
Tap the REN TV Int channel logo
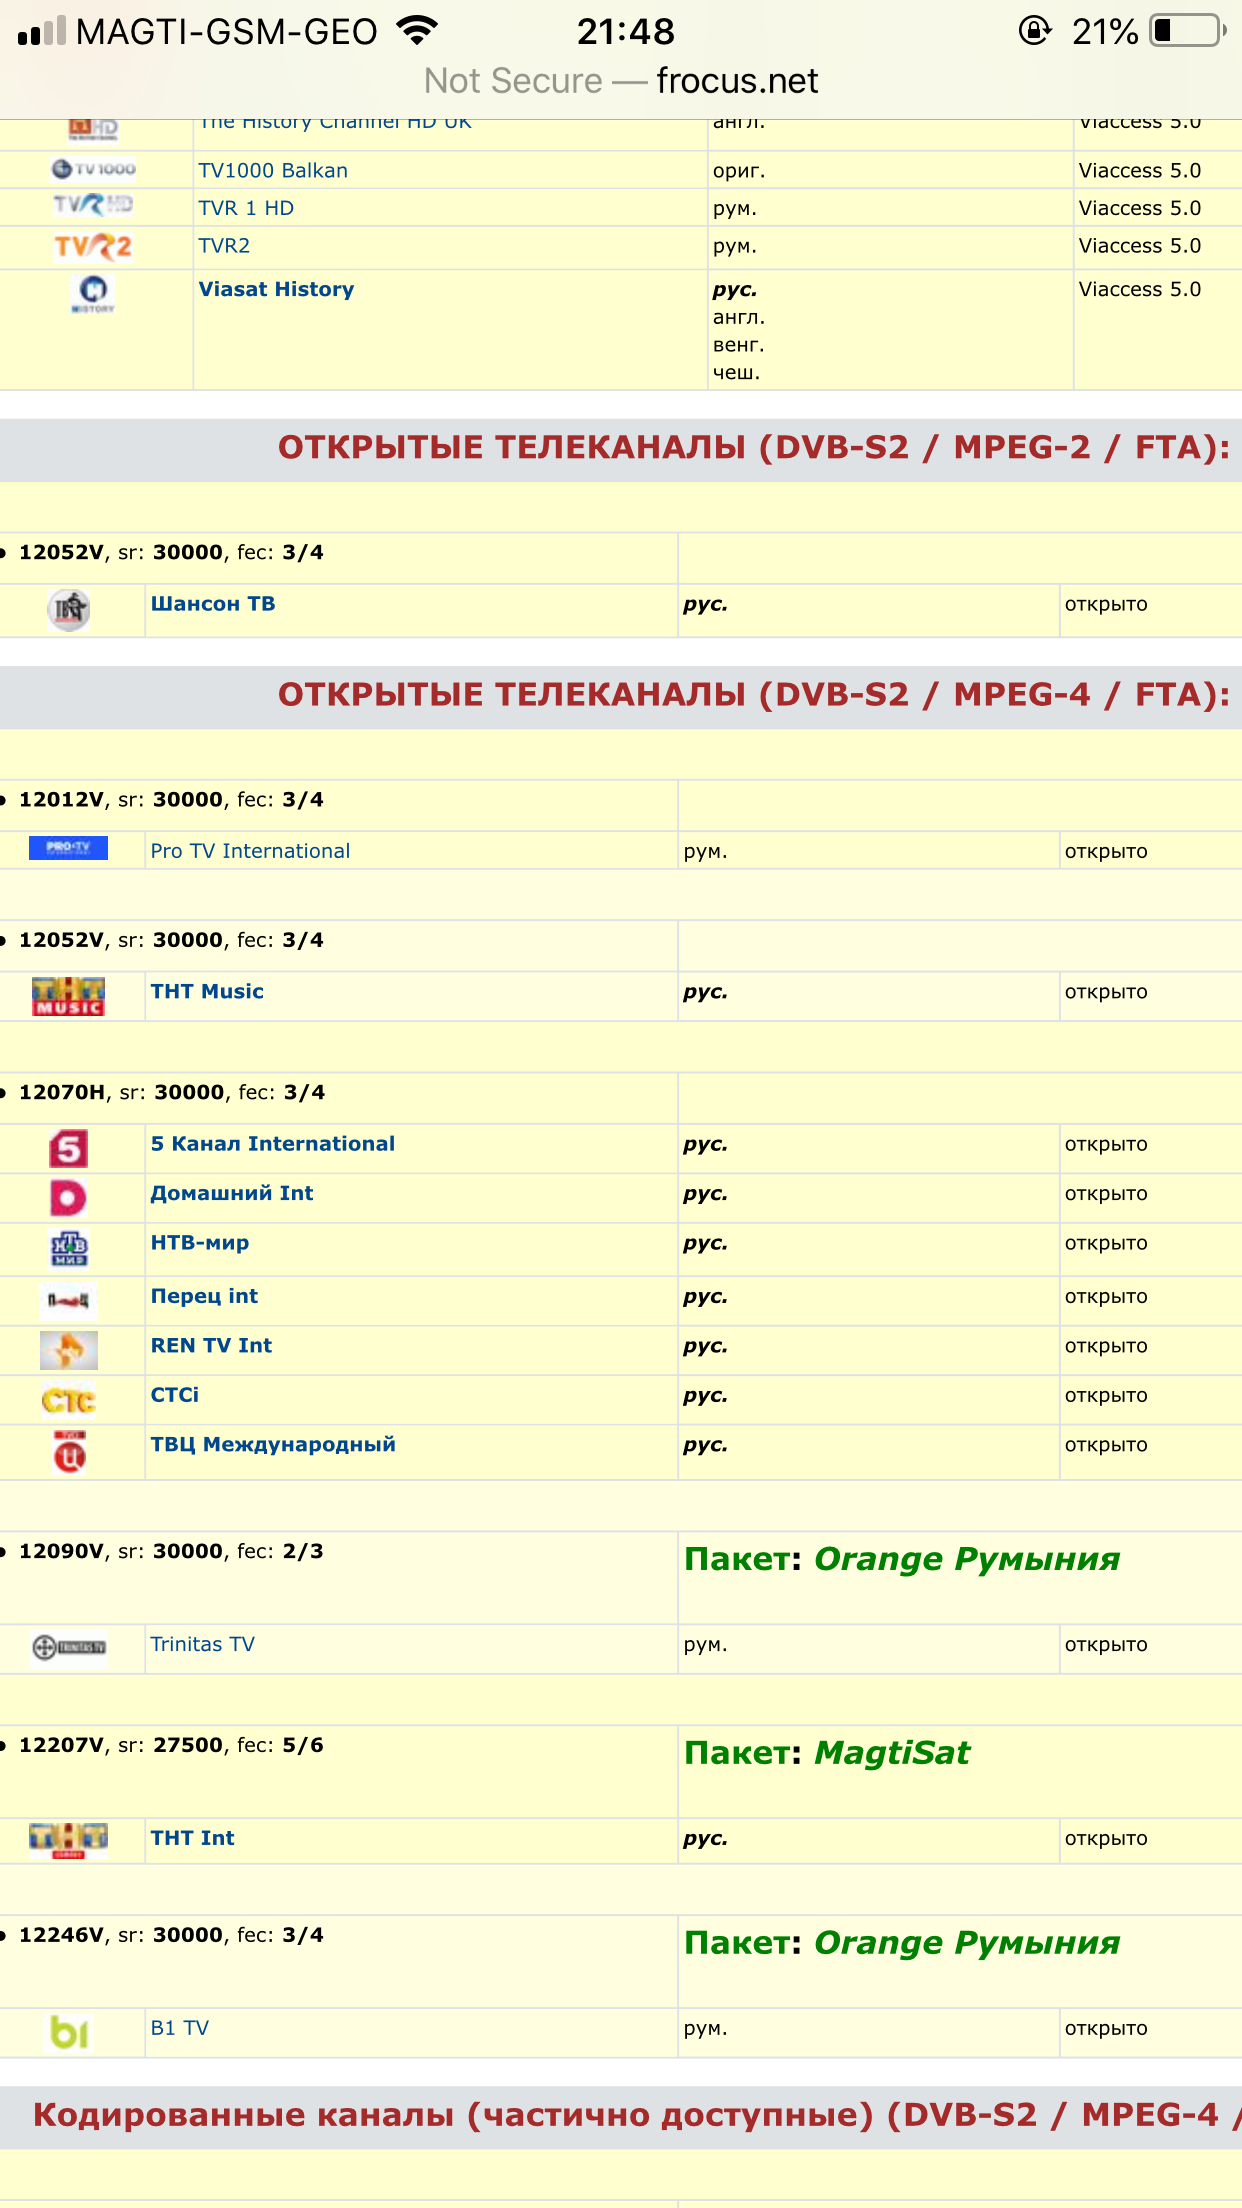click(x=69, y=1350)
